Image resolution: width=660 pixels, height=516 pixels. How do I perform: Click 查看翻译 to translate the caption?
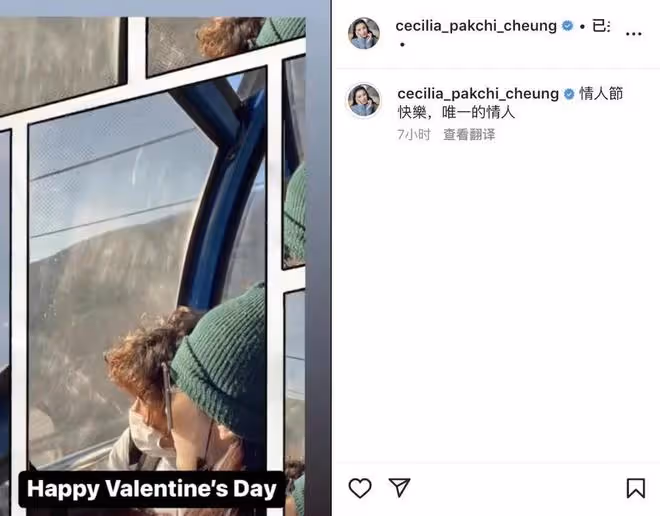pyautogui.click(x=469, y=135)
